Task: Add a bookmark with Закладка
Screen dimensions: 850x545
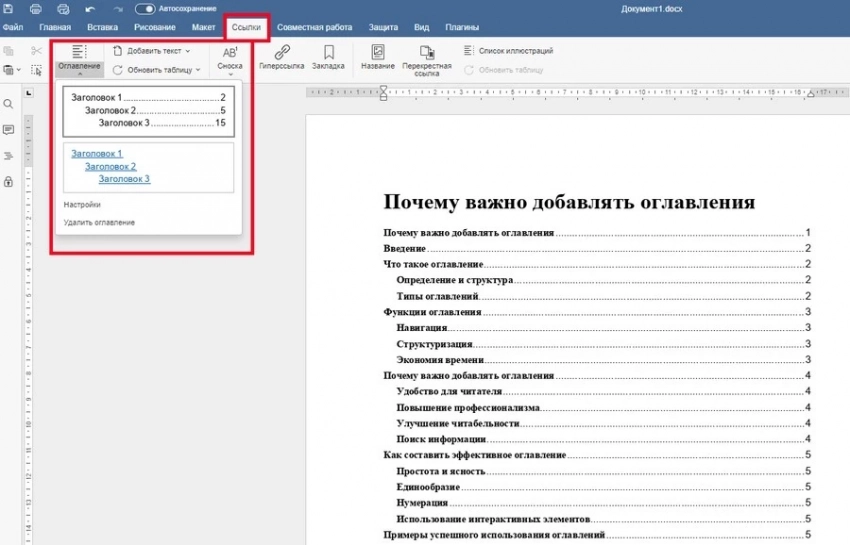Action: [x=328, y=57]
